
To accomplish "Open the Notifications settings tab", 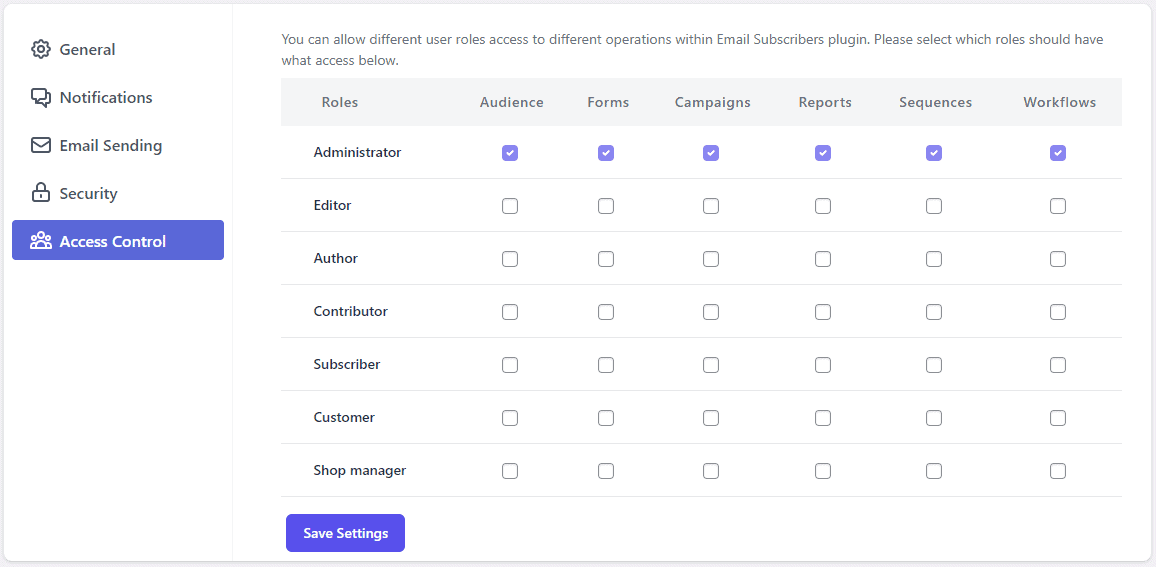I will 118,97.
